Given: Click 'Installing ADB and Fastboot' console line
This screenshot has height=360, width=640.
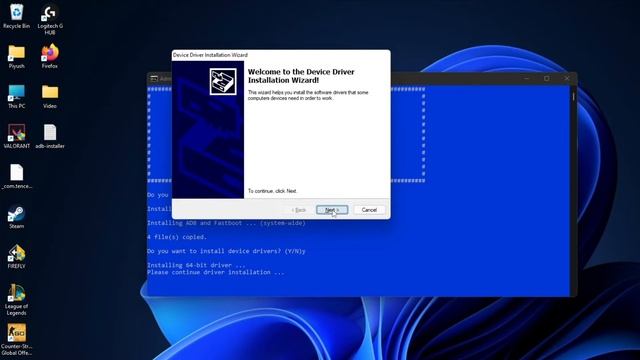Looking at the screenshot, I should pos(226,223).
